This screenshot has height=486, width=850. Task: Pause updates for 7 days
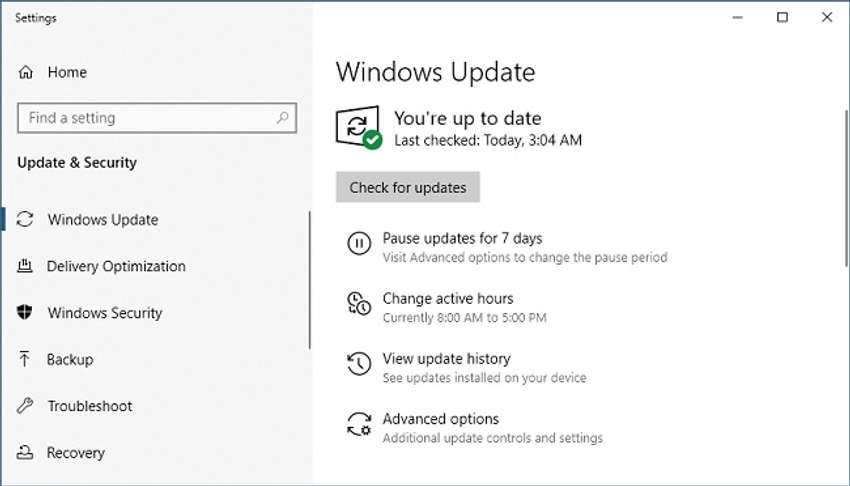[x=462, y=238]
